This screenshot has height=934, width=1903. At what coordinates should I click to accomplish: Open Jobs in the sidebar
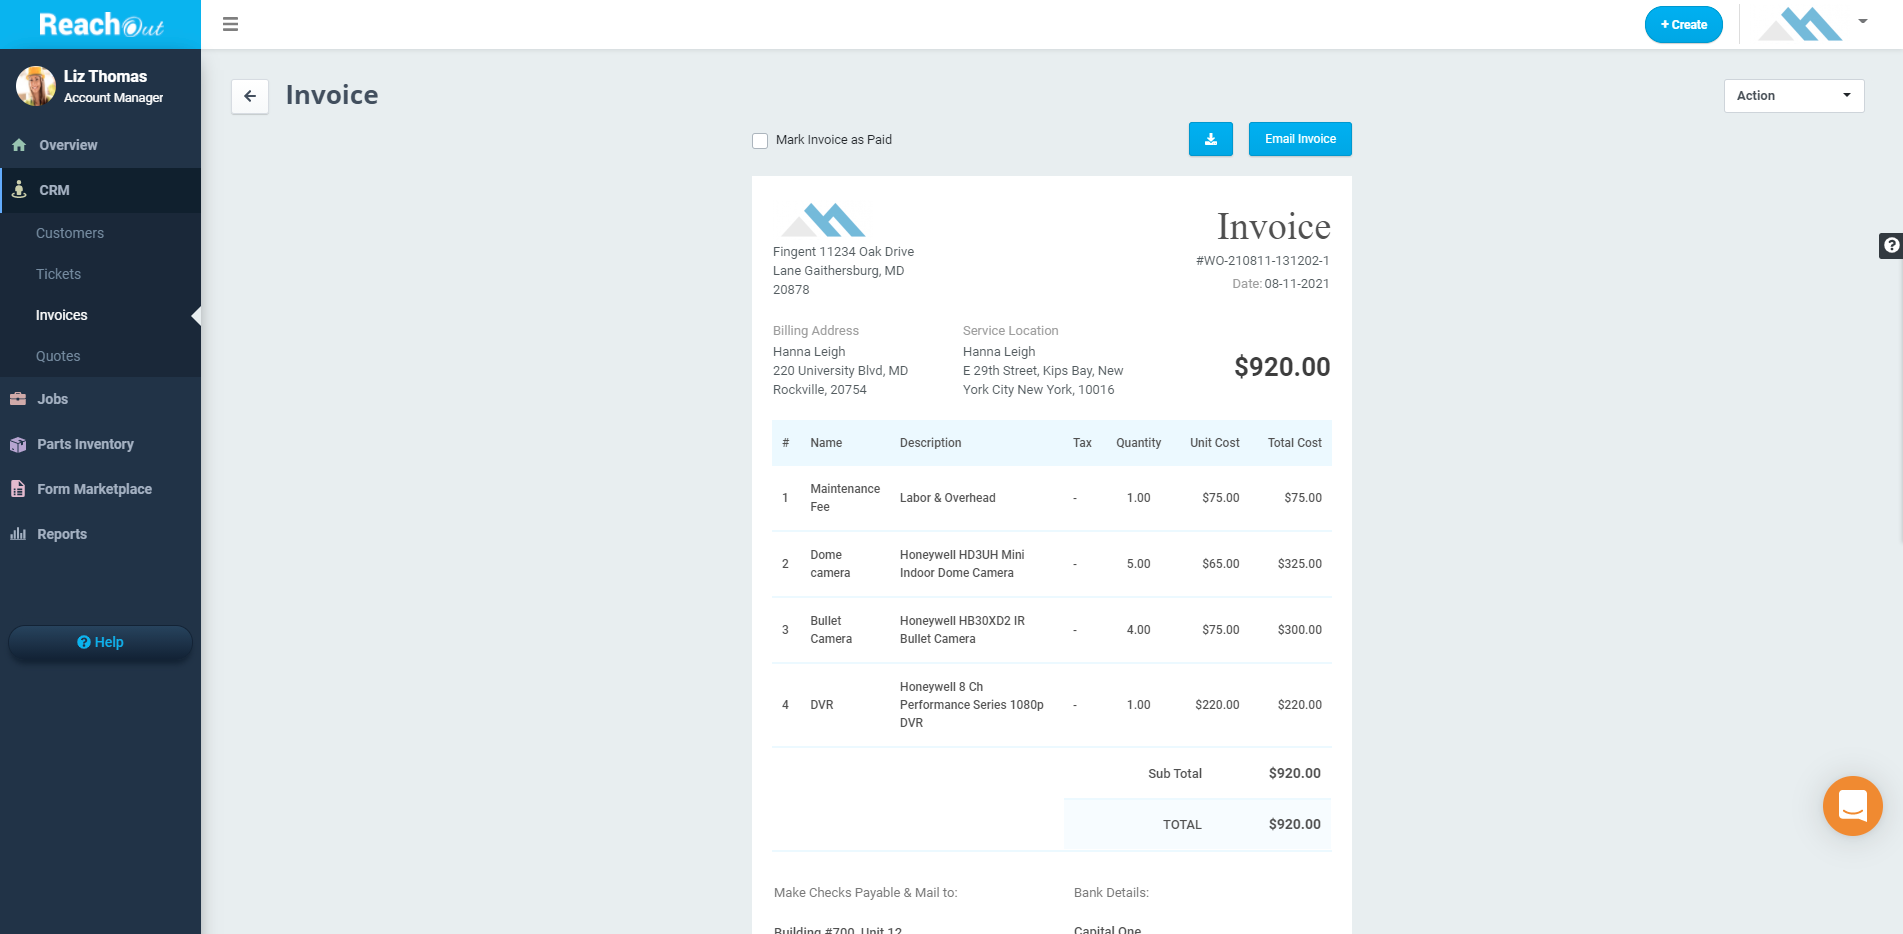click(x=100, y=399)
